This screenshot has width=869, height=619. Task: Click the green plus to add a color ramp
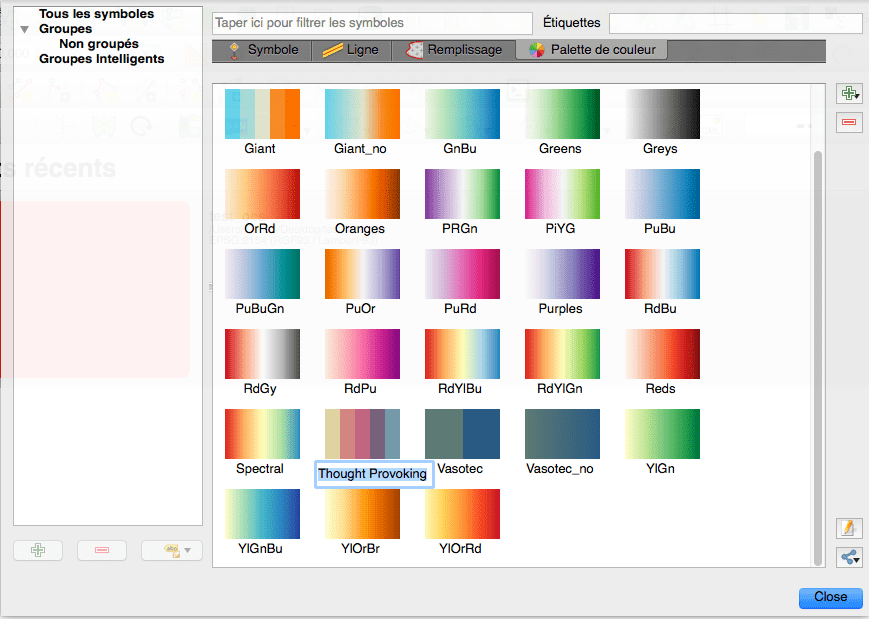(x=849, y=93)
